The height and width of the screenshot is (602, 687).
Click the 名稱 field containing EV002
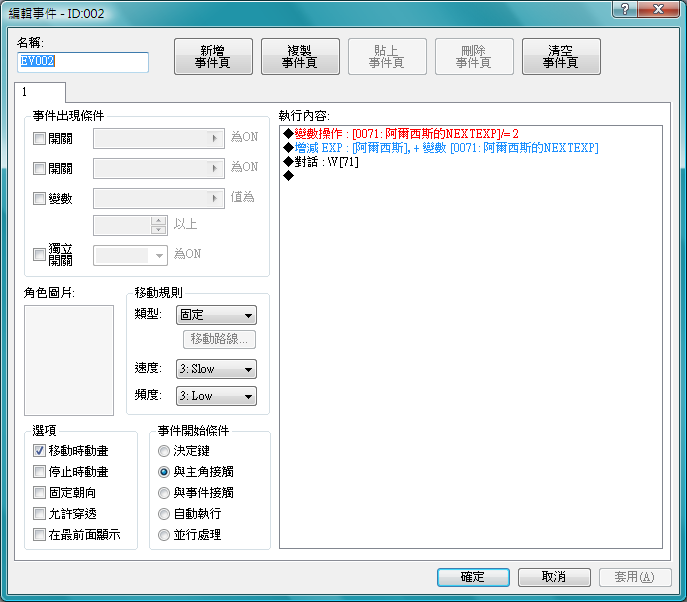point(83,62)
